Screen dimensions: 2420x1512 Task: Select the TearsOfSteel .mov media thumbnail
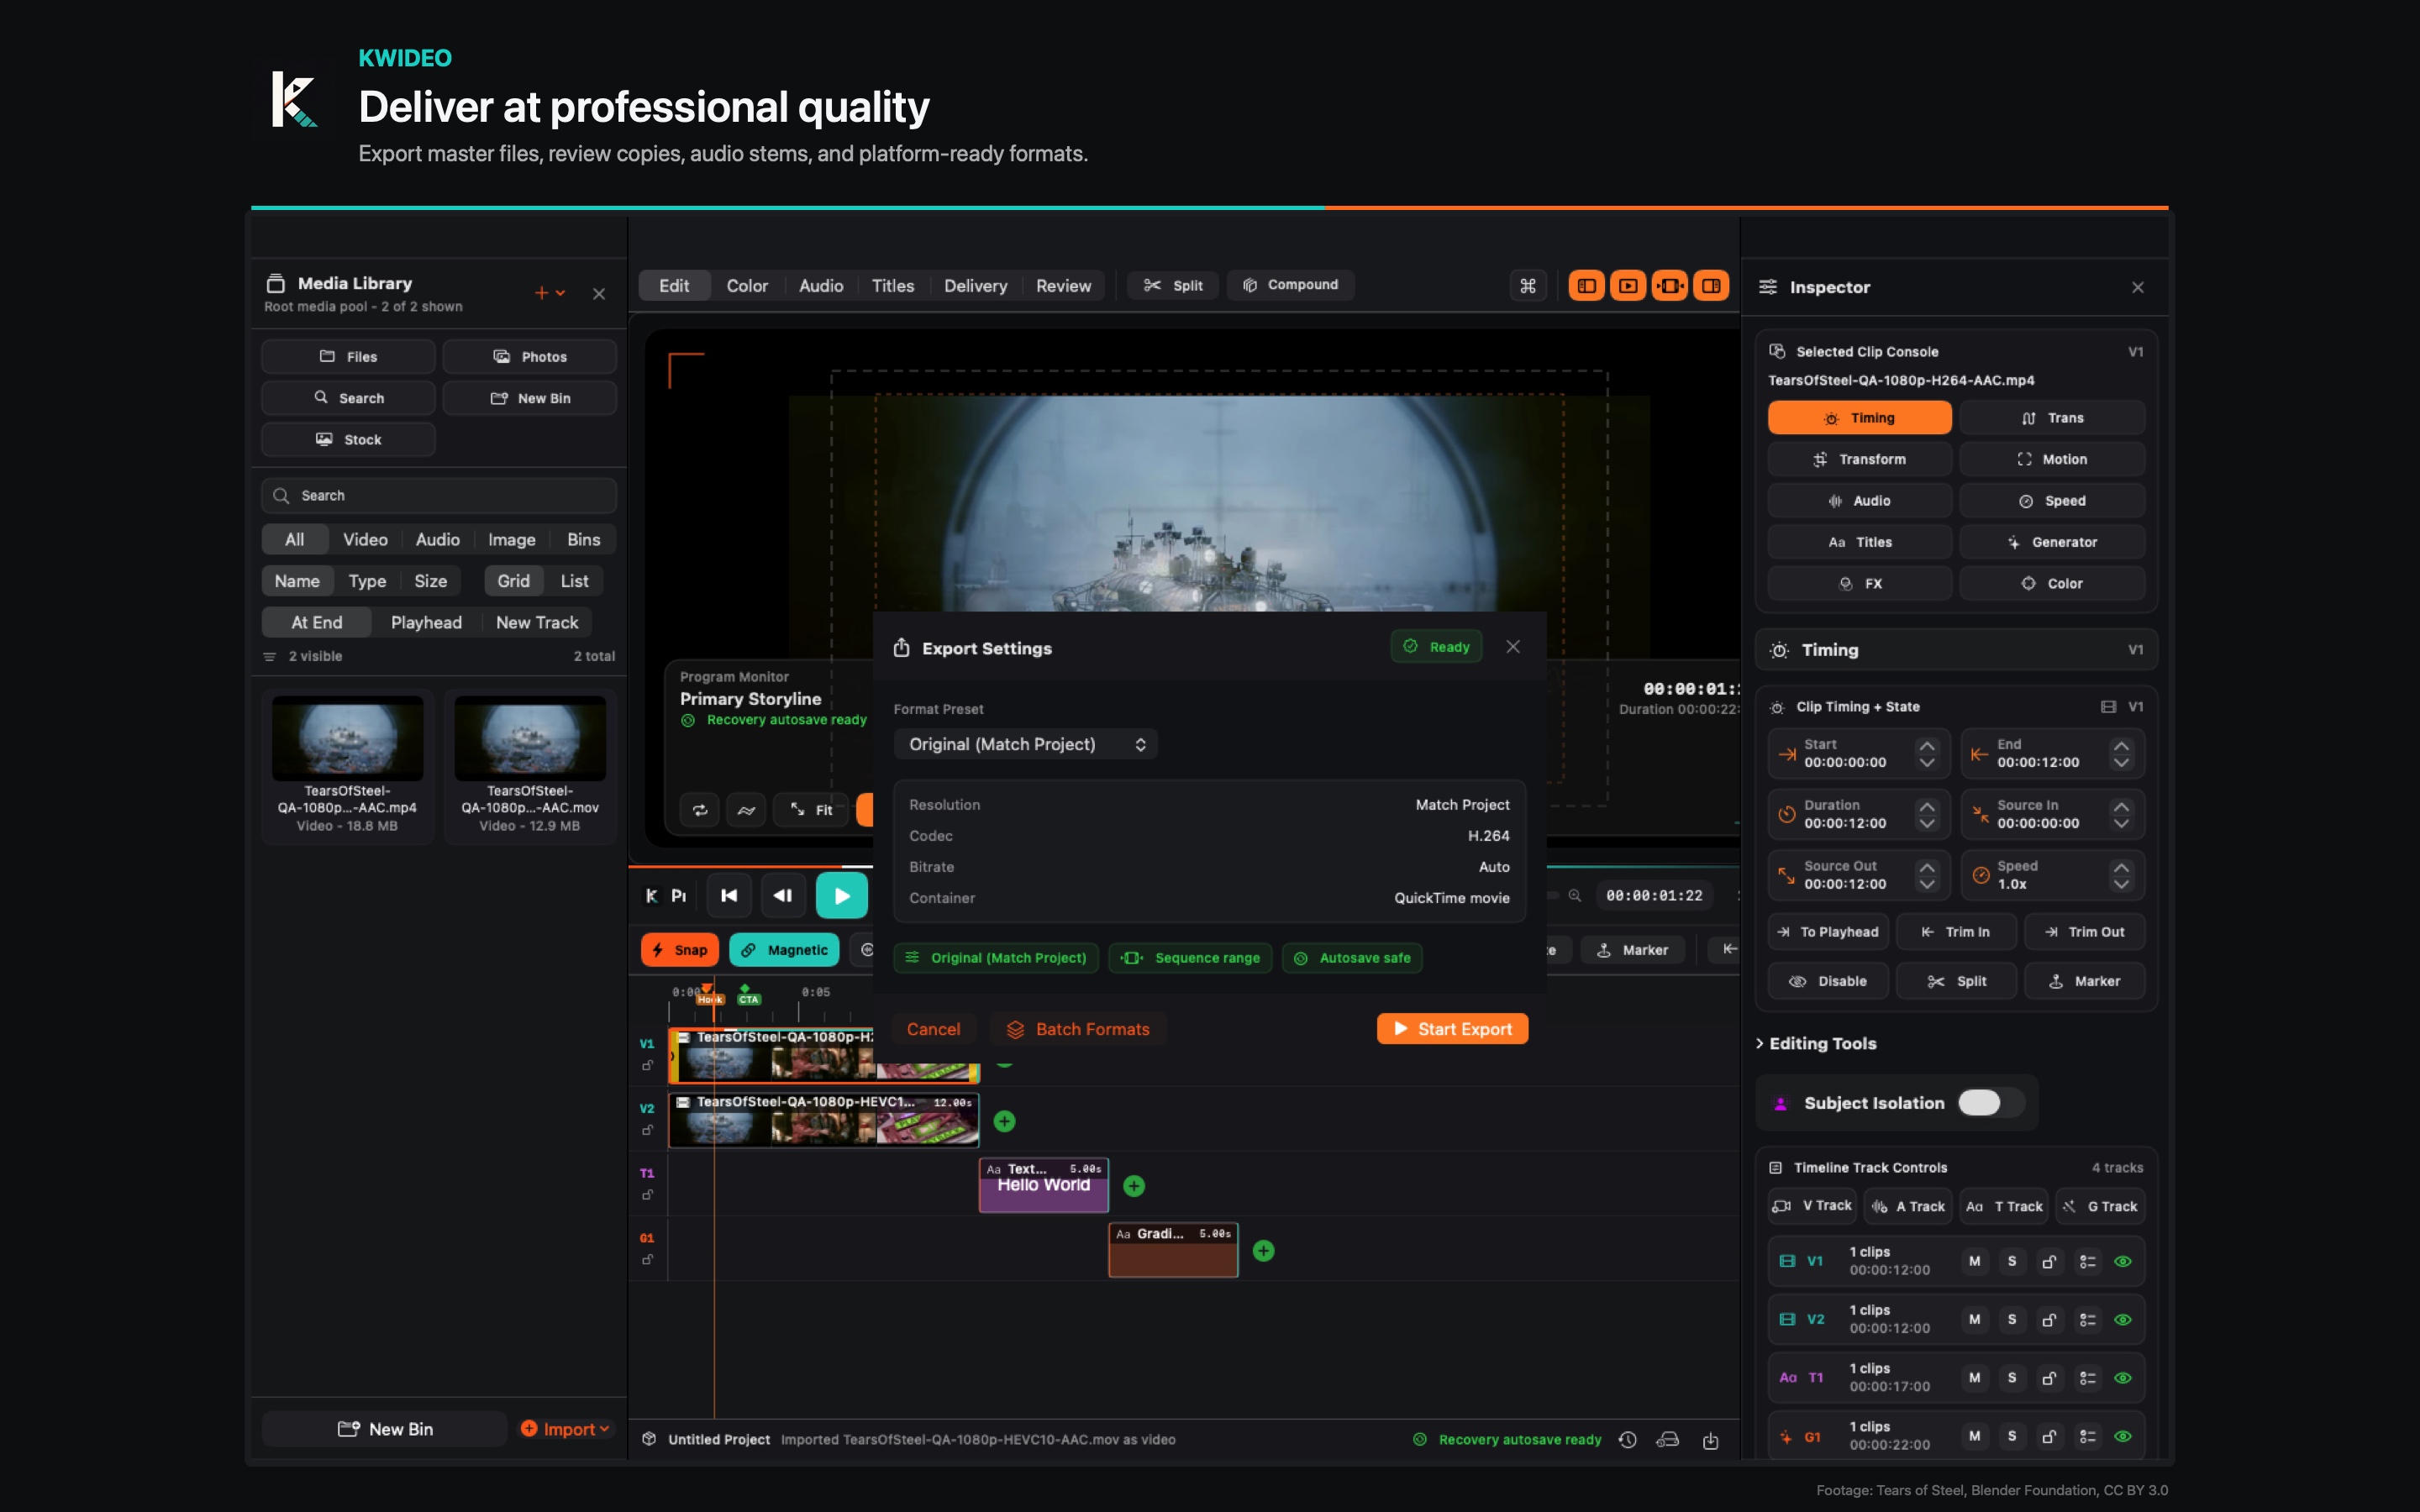530,765
